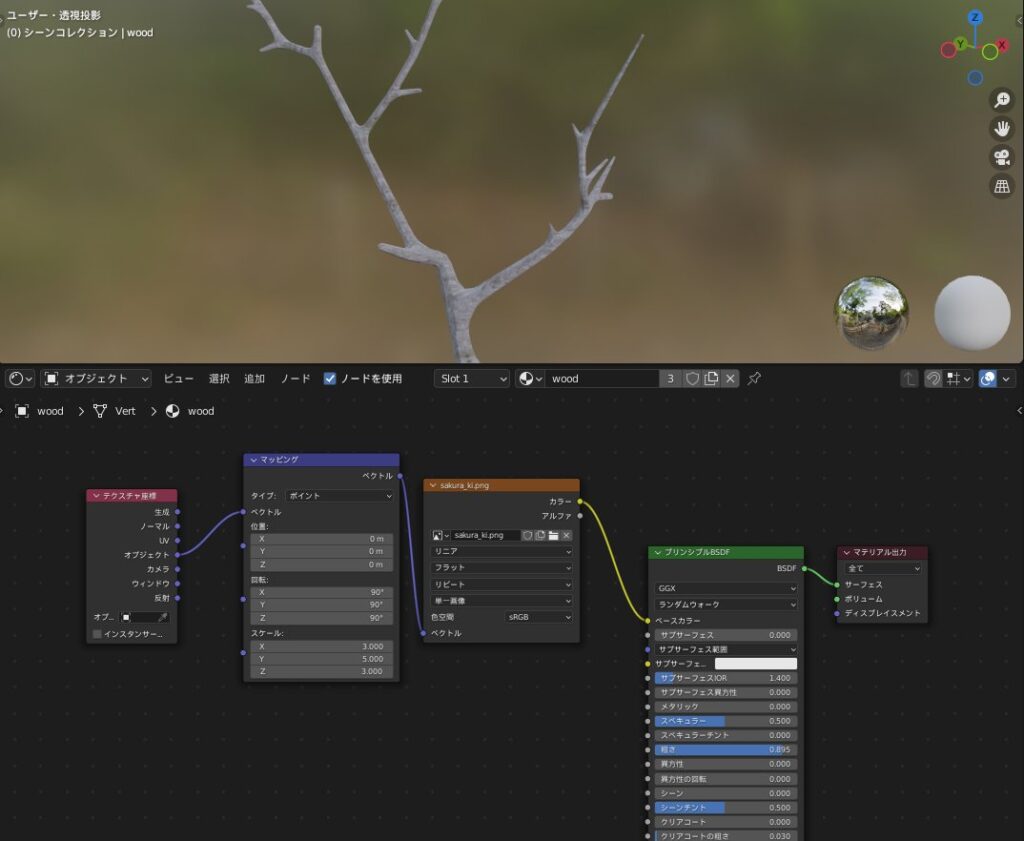The width and height of the screenshot is (1024, 841).
Task: Toggle the node editor overlay button
Action: (988, 379)
